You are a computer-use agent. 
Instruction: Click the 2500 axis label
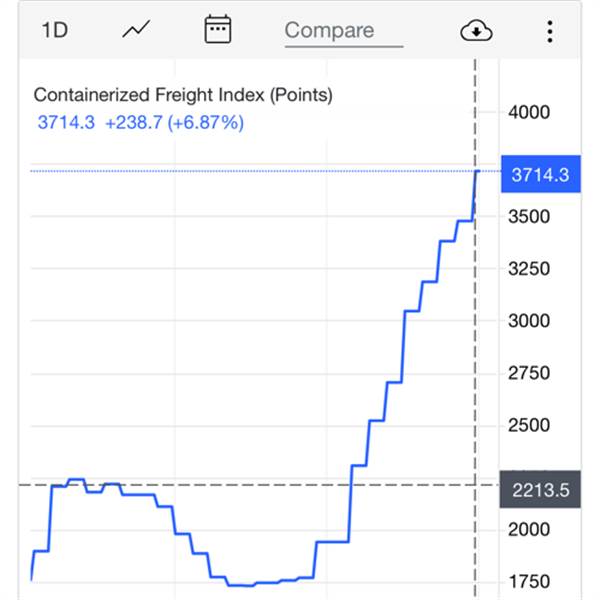529,425
